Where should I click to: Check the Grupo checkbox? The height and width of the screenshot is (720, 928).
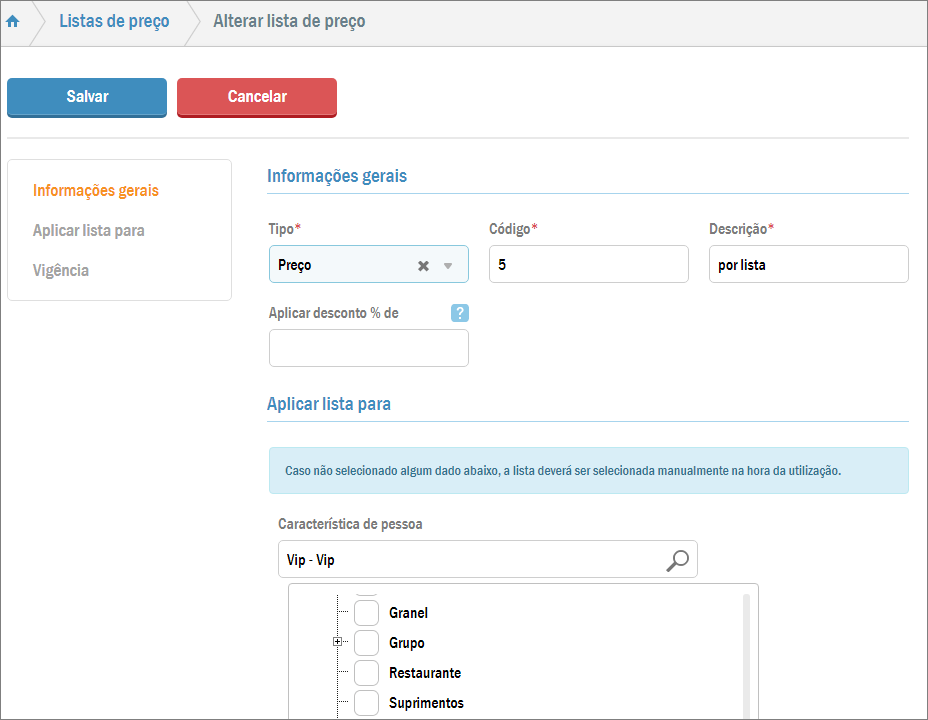366,643
